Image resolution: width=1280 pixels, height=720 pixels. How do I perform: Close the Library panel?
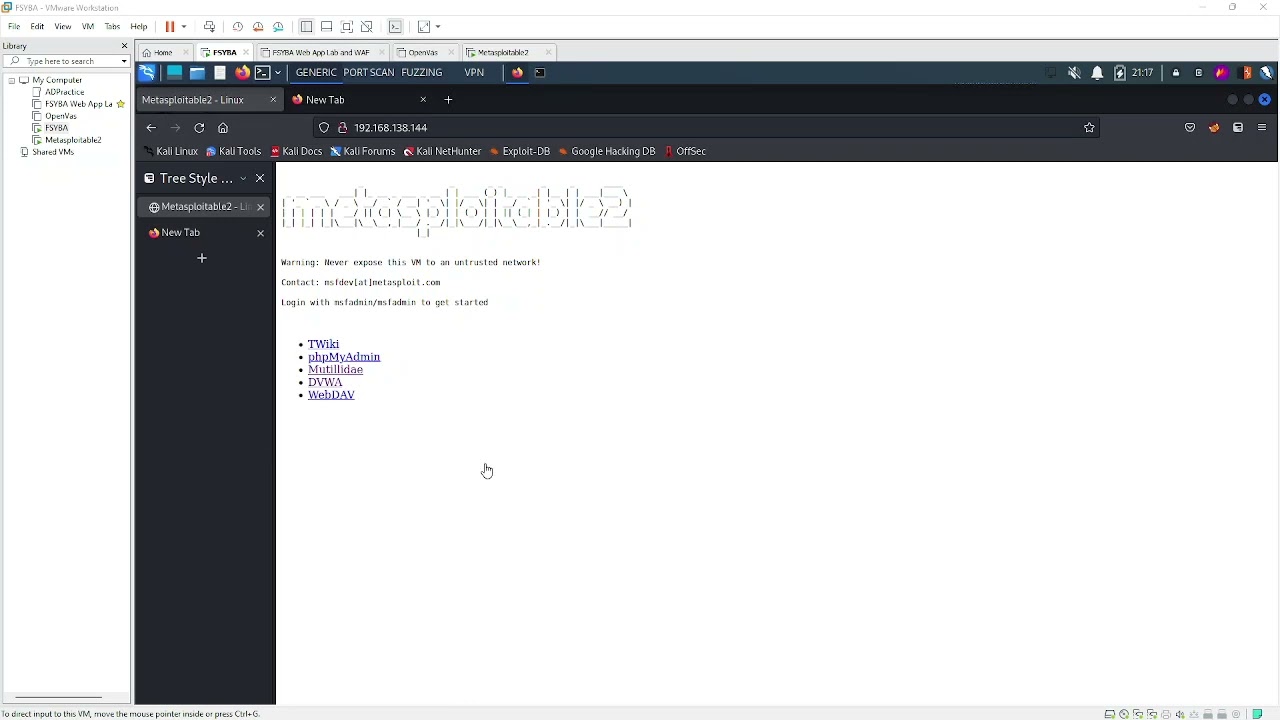coord(125,46)
